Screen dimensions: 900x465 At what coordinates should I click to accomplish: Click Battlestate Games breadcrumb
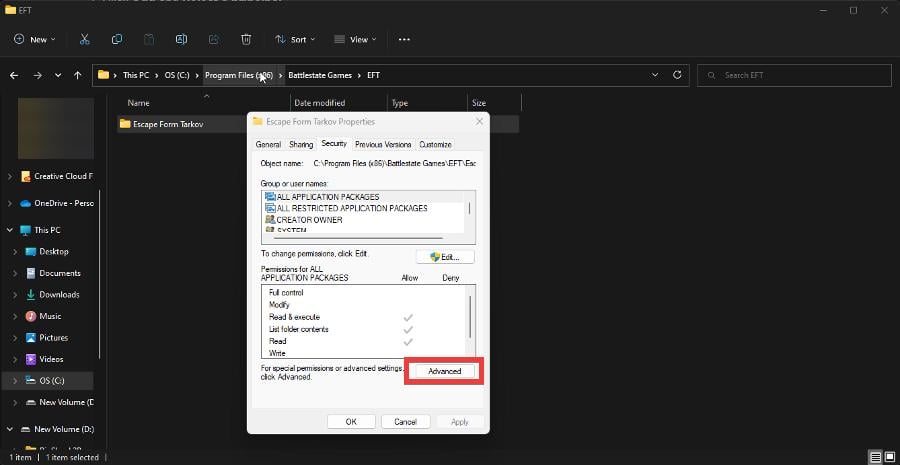(320, 75)
